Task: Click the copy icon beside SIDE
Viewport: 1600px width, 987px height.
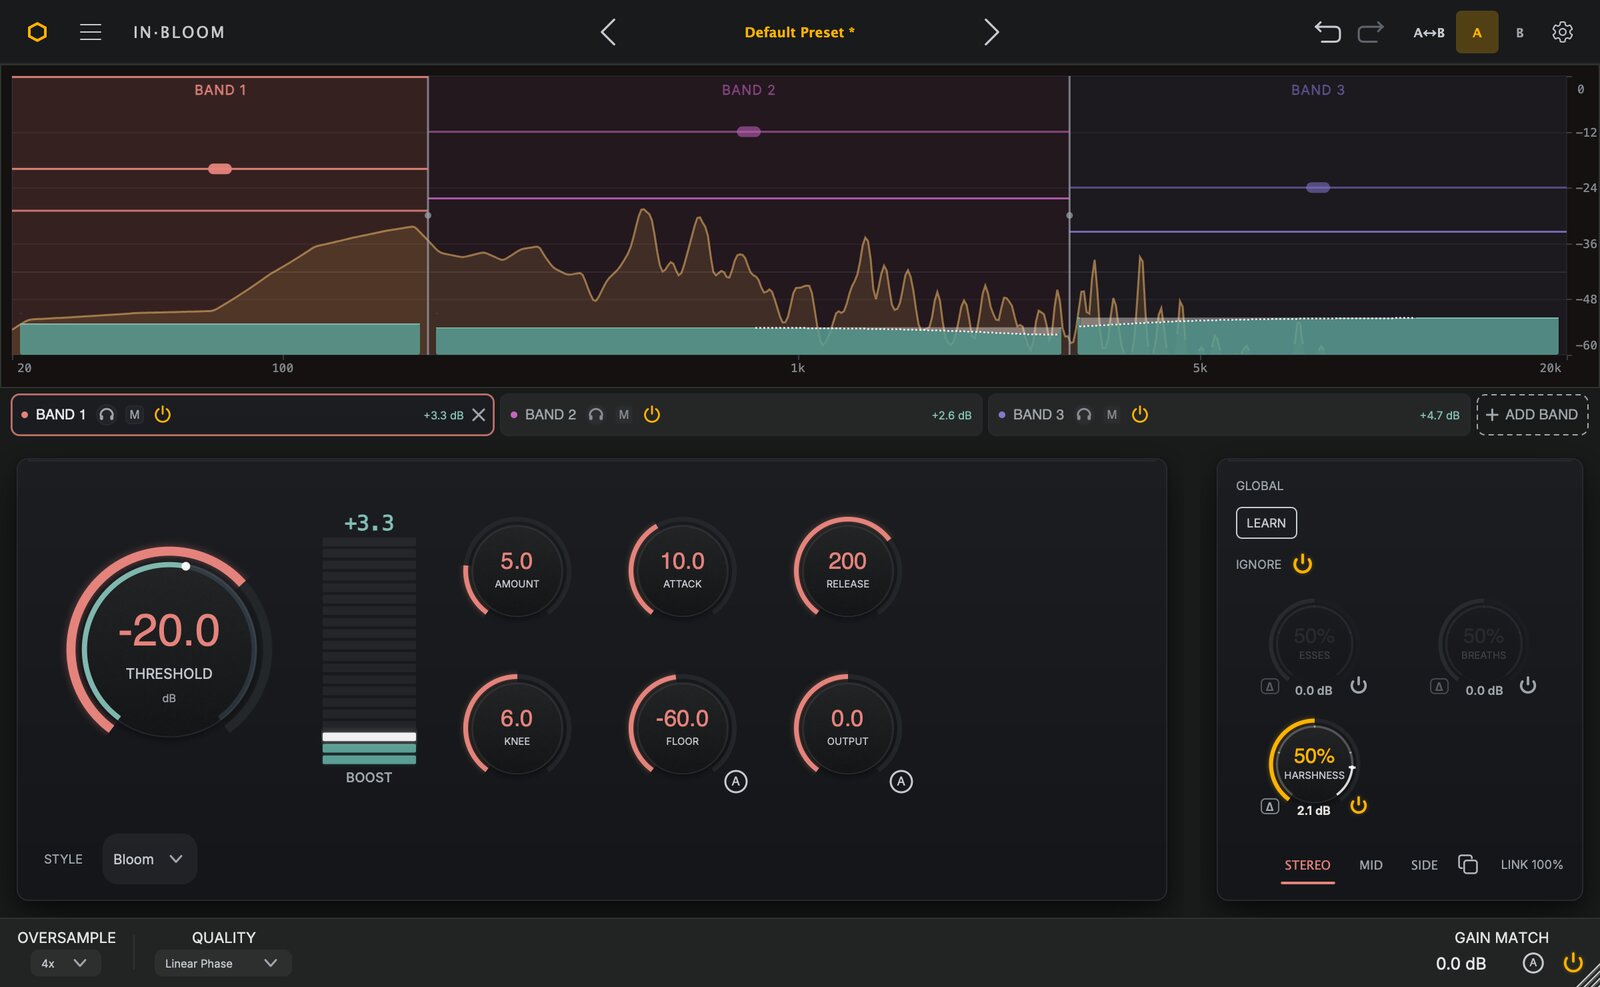Action: point(1468,864)
